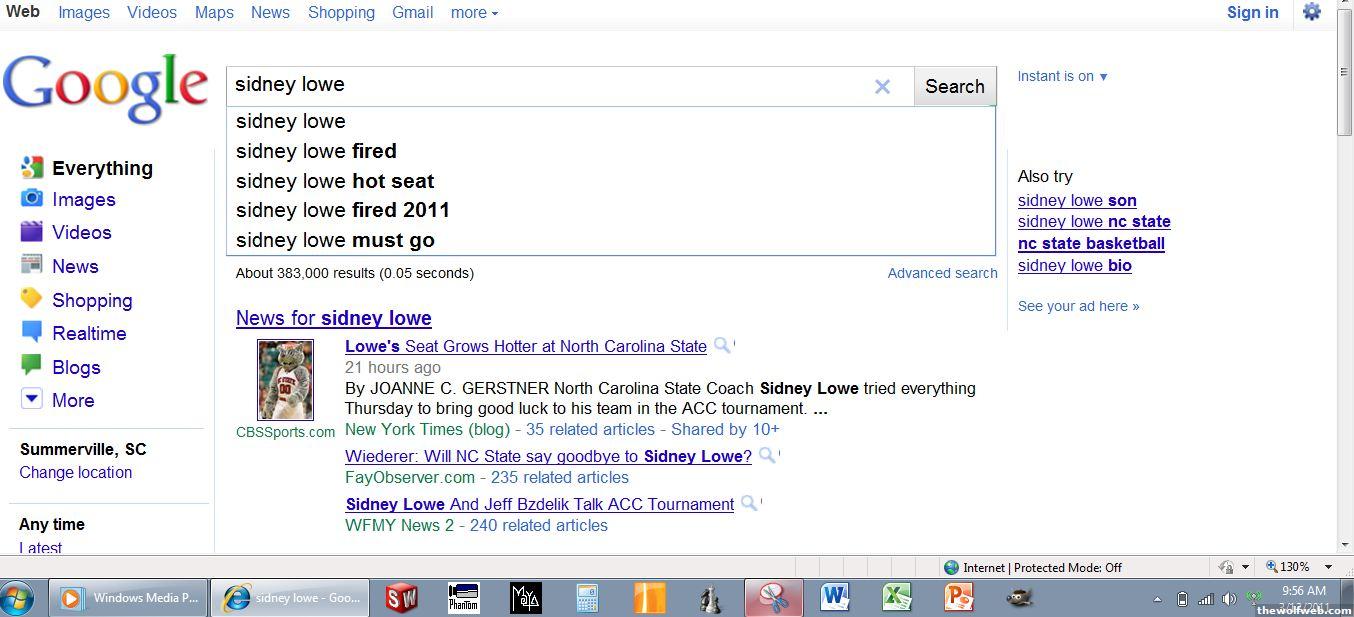This screenshot has width=1354, height=617.
Task: Click the Google settings gear icon
Action: (1312, 12)
